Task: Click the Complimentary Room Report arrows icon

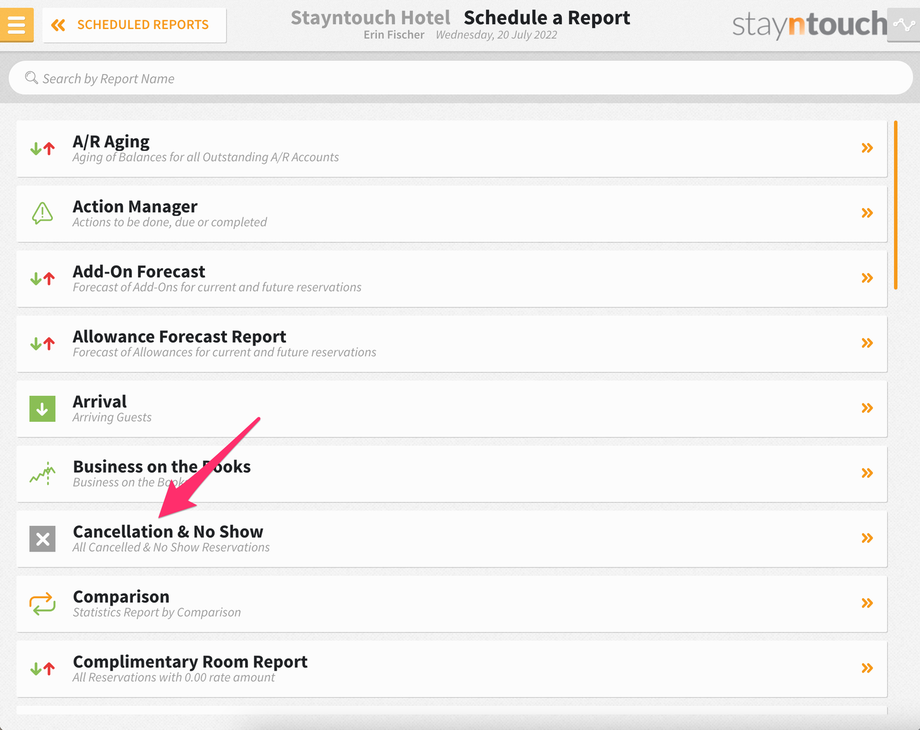Action: point(42,668)
